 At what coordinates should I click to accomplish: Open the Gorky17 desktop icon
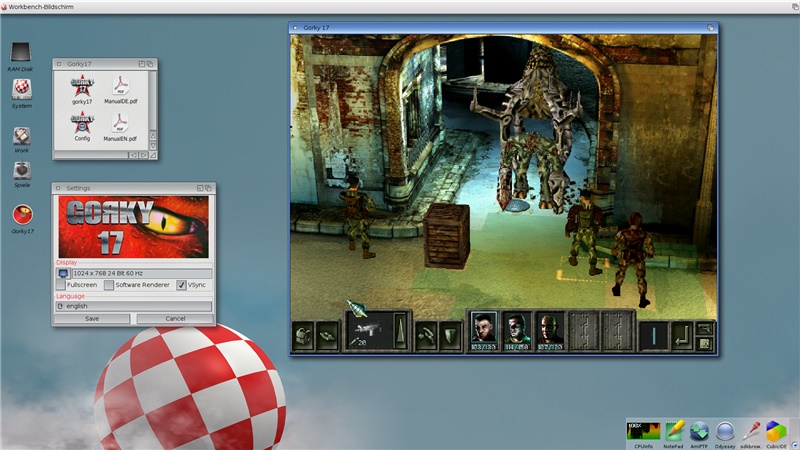(x=22, y=219)
